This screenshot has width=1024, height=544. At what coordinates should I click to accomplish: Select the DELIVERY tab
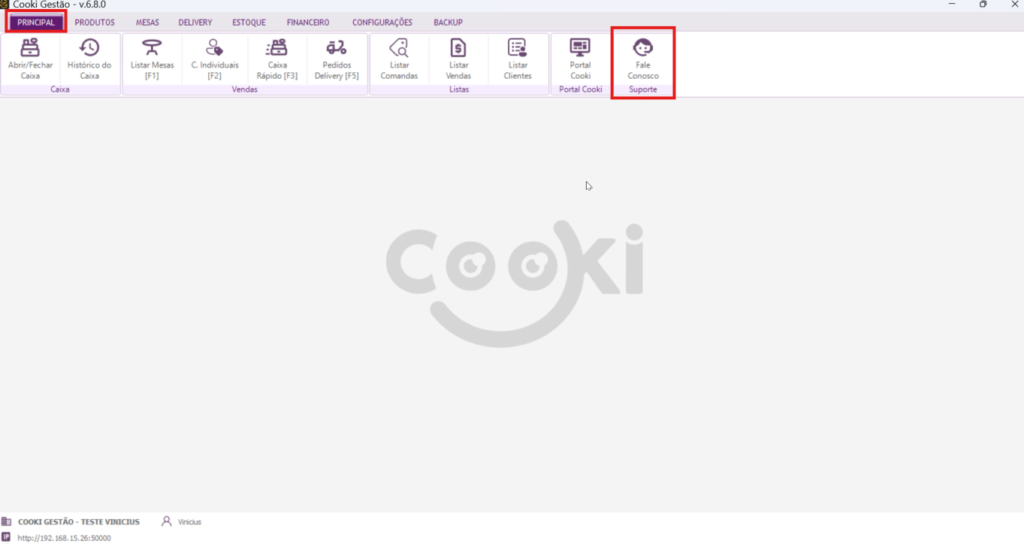[x=195, y=22]
